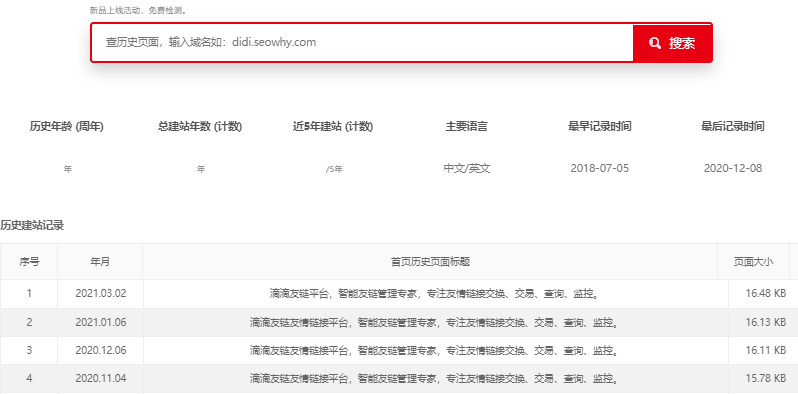The width and height of the screenshot is (798, 394).
Task: Click the 主要语言 value 中文/英文
Action: tap(467, 168)
